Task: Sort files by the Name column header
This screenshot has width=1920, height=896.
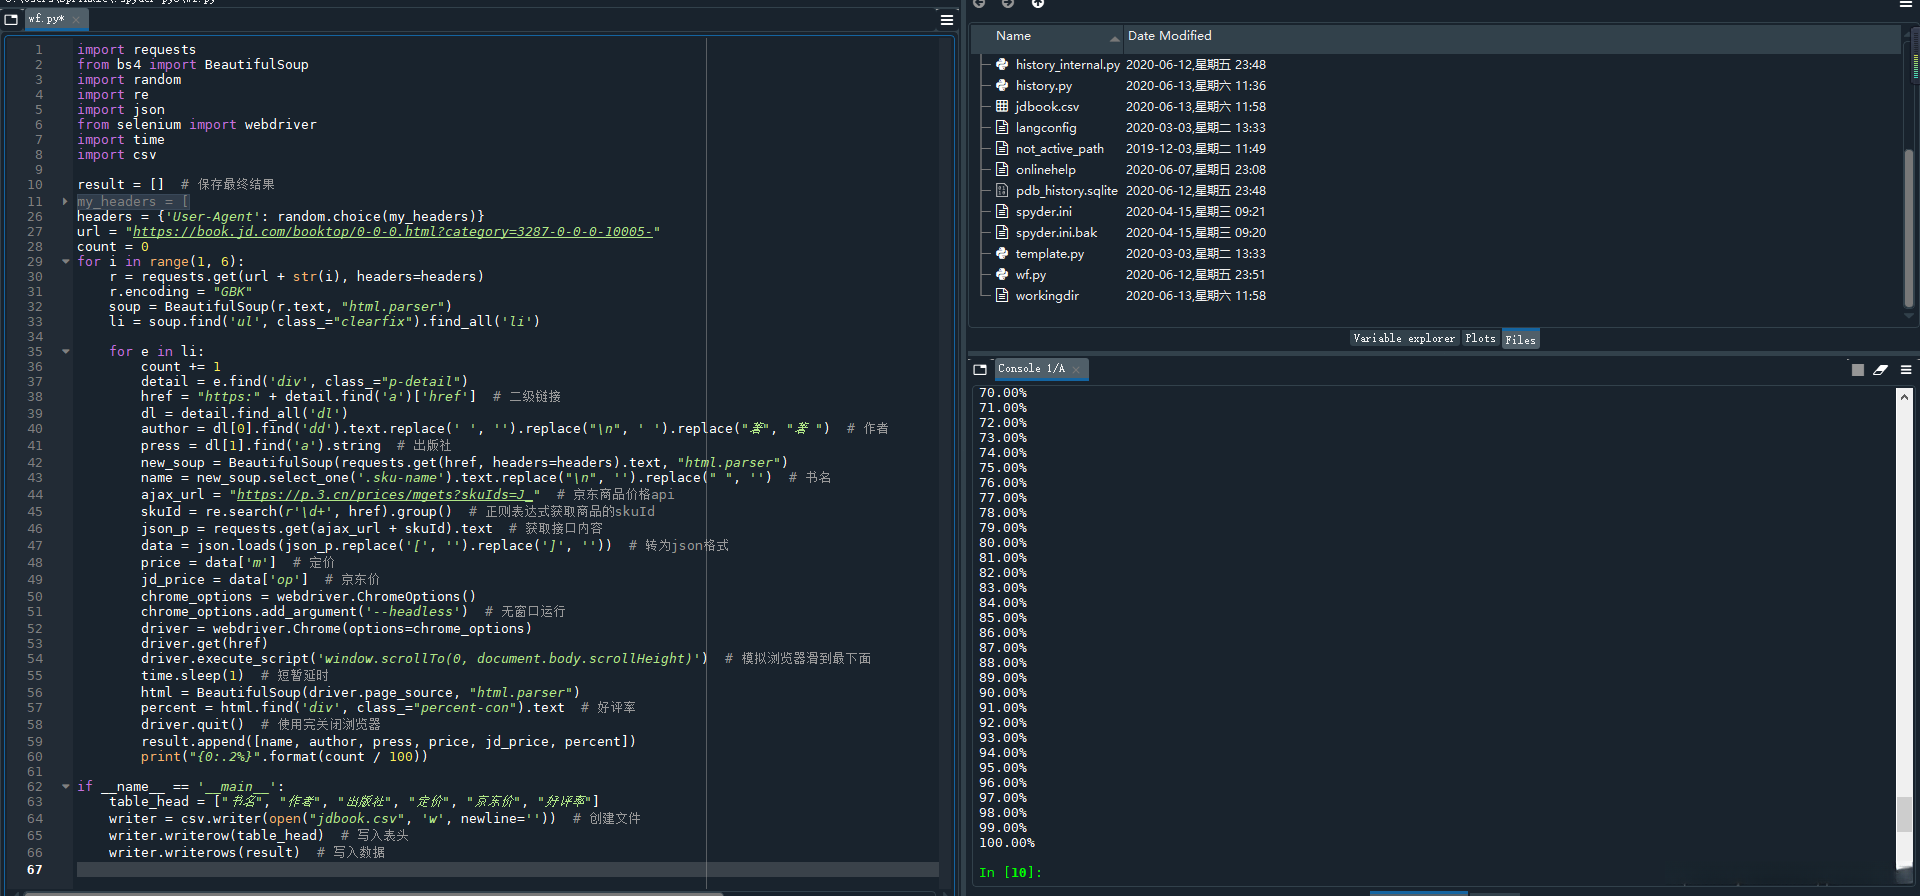Action: tap(1013, 36)
